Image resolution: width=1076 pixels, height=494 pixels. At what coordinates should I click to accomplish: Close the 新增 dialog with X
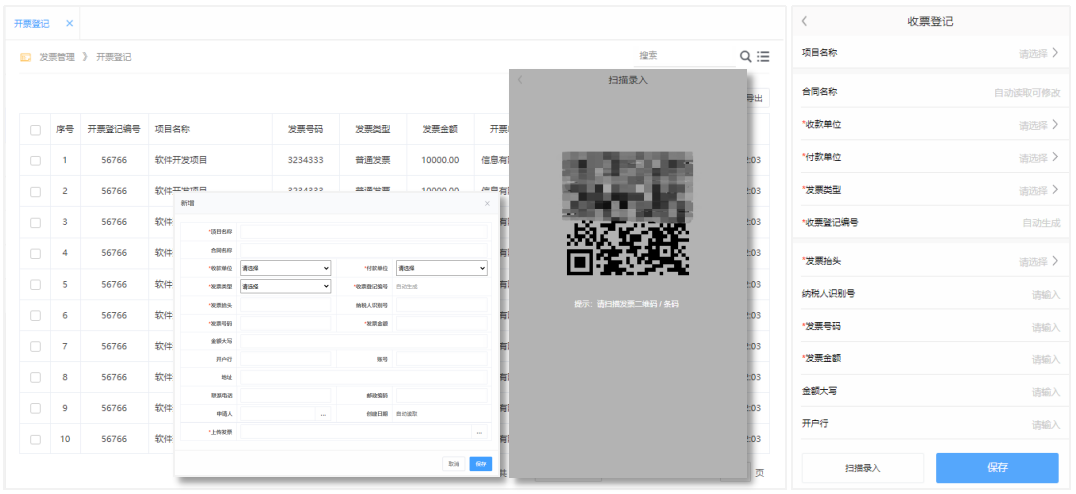[487, 204]
